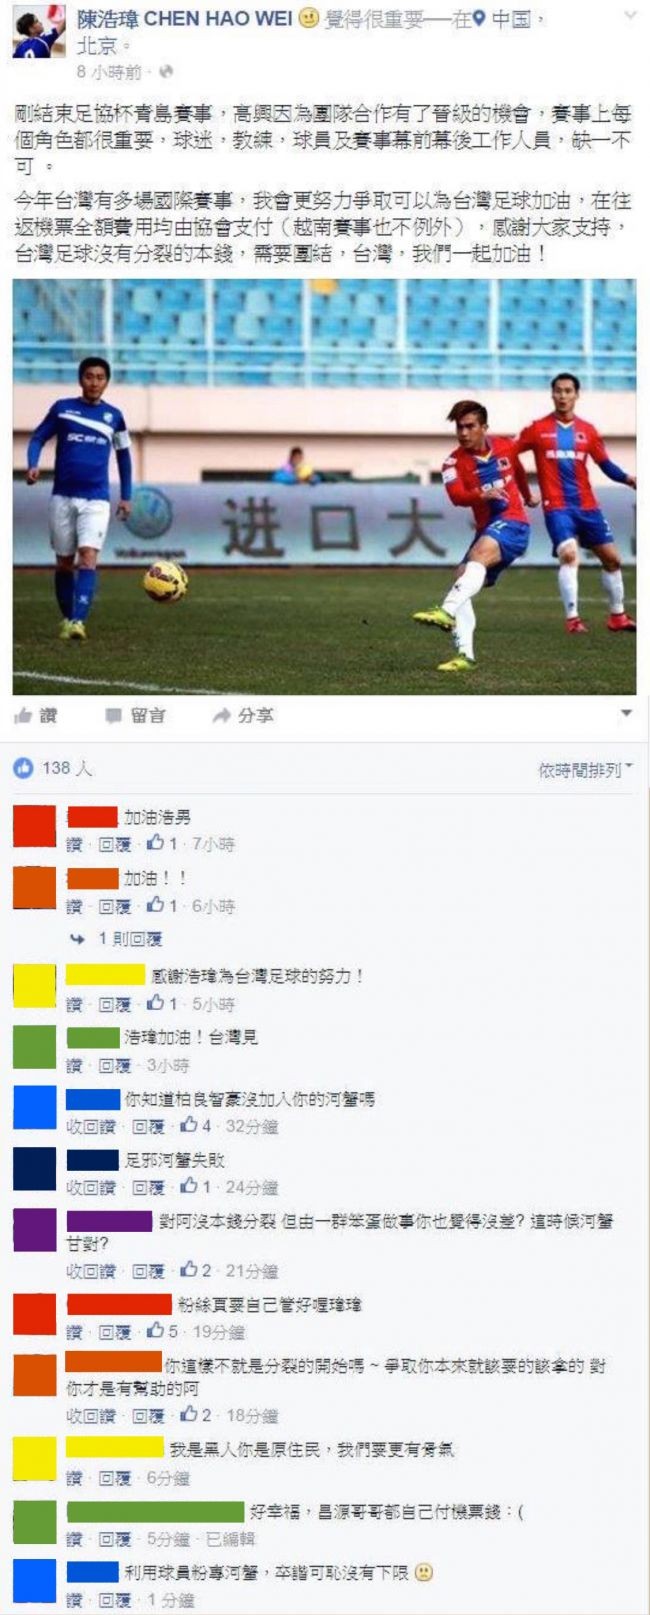This screenshot has height=1615, width=650.
Task: Click the feeling emoji after CHEN HAO WEI
Action: [x=309, y=19]
